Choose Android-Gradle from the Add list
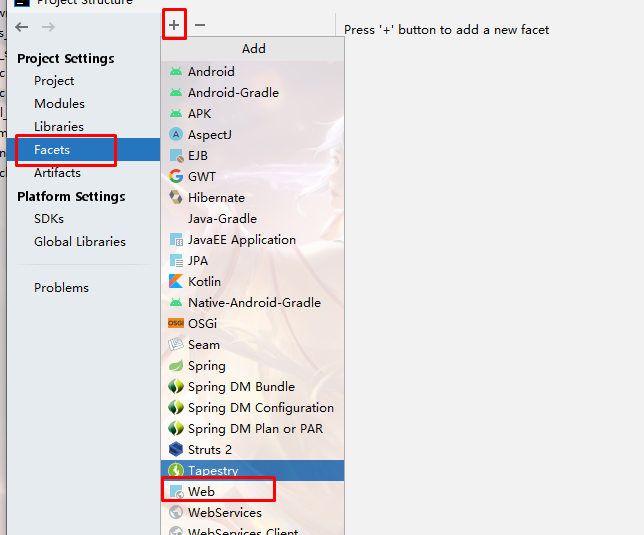Viewport: 644px width, 535px height. tap(253, 93)
